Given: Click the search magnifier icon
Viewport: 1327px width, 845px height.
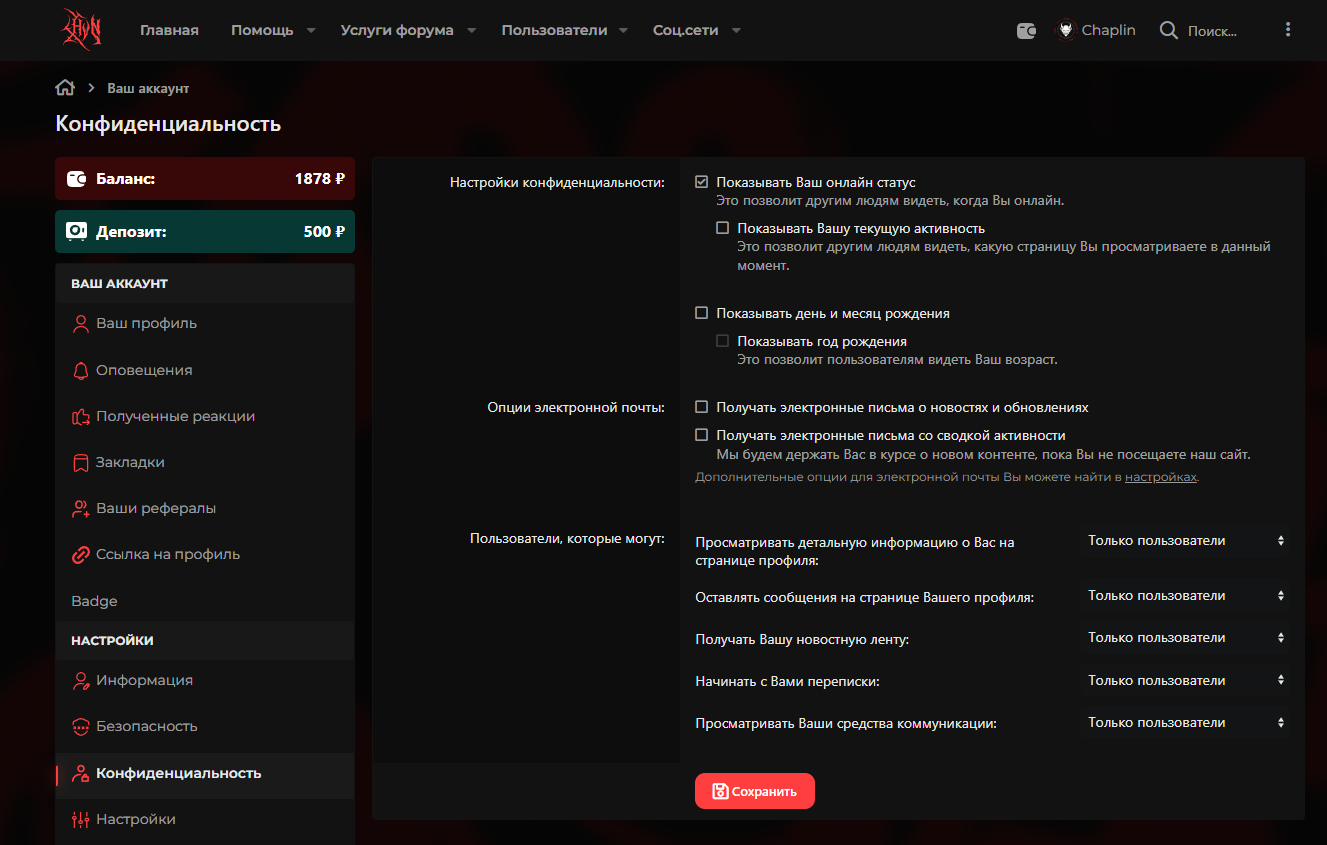Looking at the screenshot, I should pyautogui.click(x=1168, y=30).
